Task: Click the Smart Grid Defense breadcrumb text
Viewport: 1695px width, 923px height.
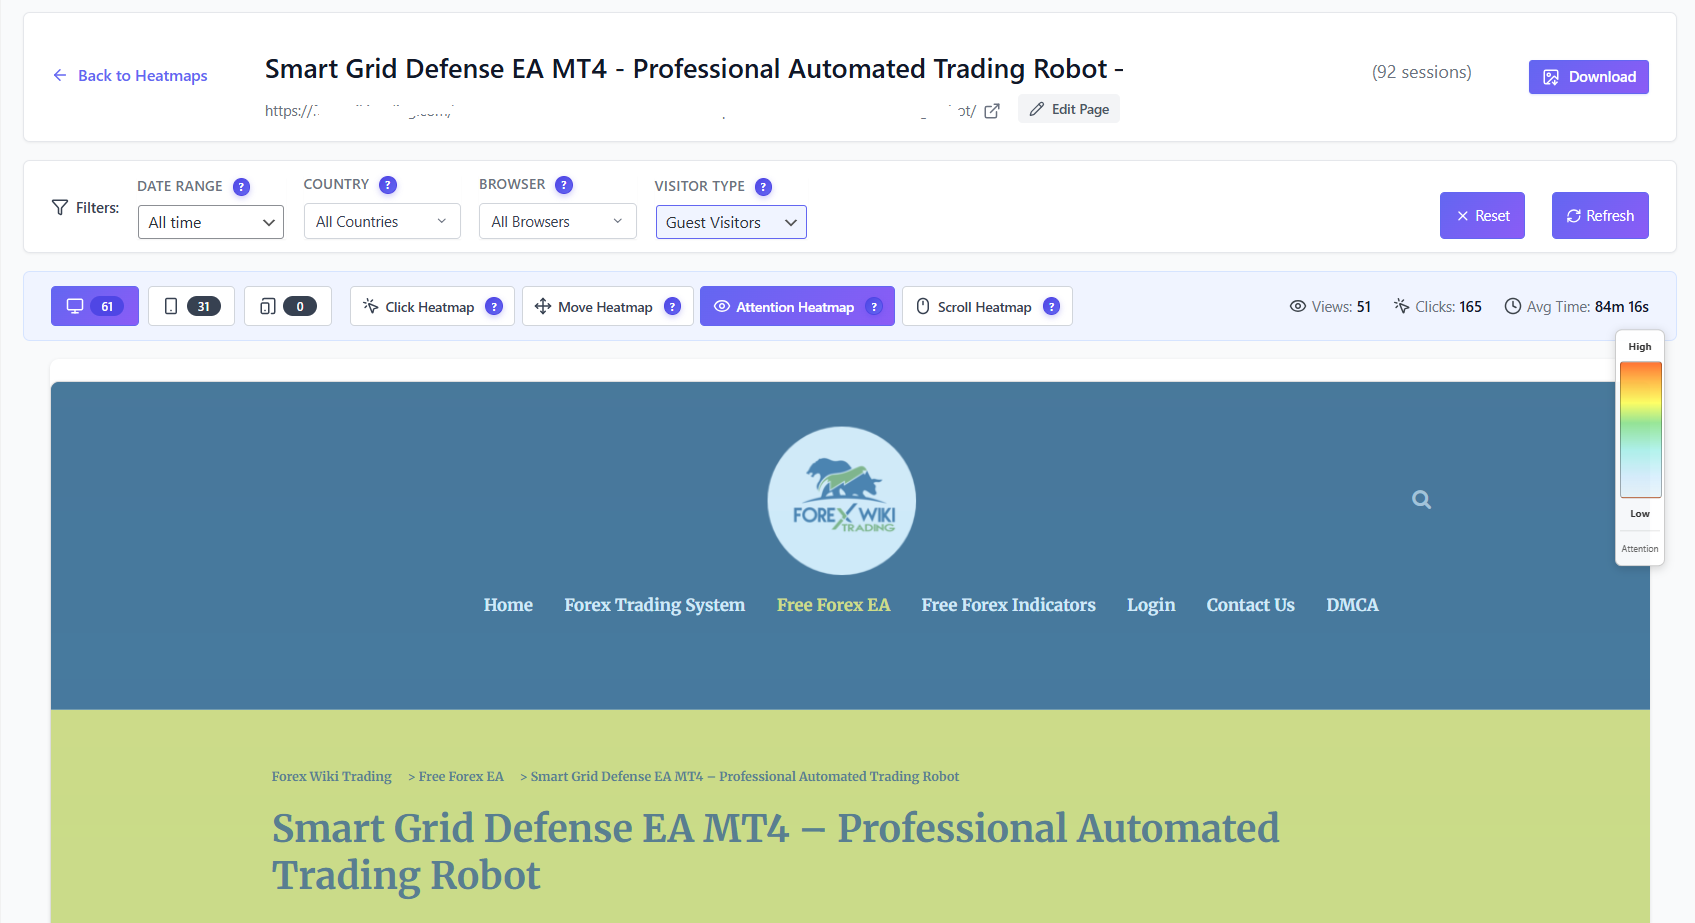Action: click(745, 777)
